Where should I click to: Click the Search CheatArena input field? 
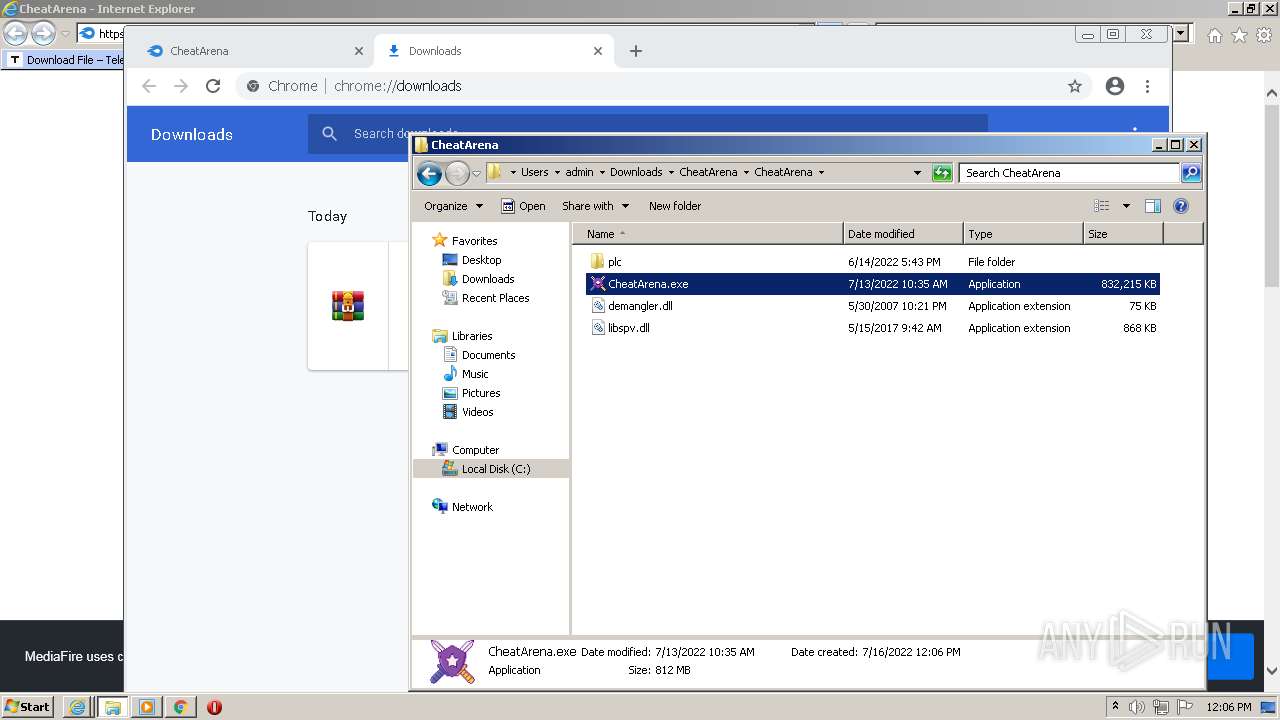[1069, 173]
